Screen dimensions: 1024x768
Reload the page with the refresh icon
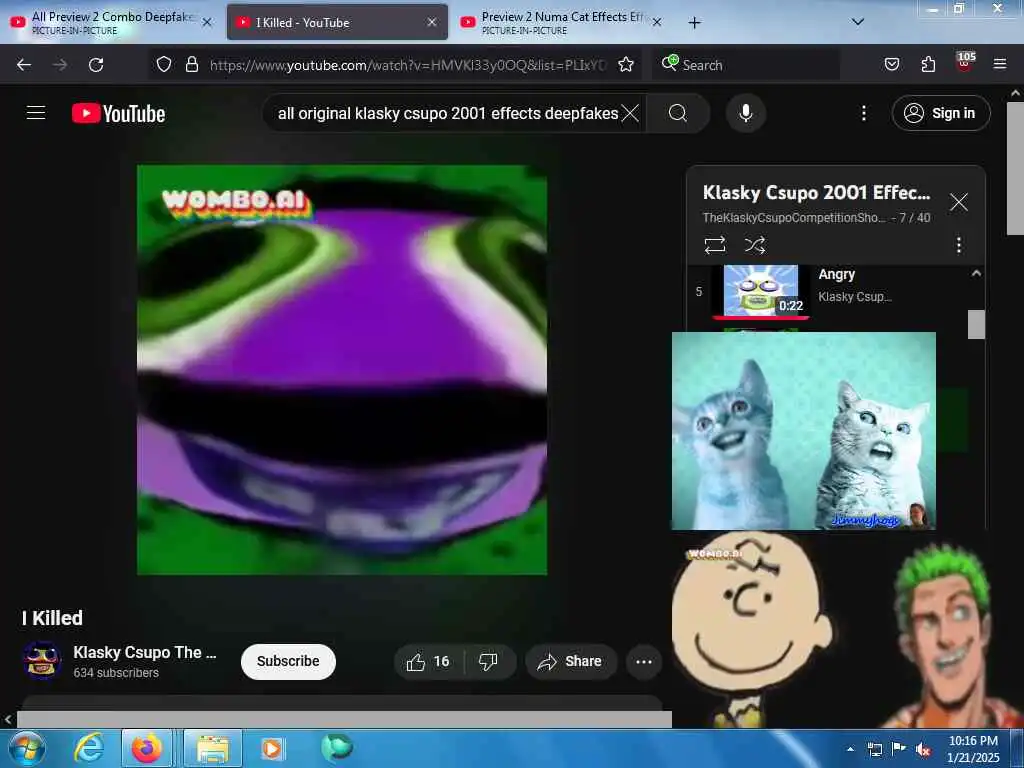pos(96,65)
